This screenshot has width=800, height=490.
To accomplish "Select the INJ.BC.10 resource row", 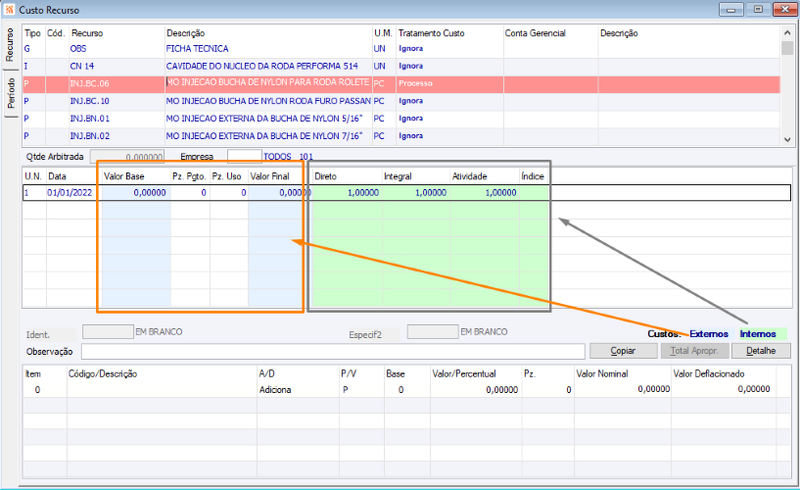I will [402, 101].
